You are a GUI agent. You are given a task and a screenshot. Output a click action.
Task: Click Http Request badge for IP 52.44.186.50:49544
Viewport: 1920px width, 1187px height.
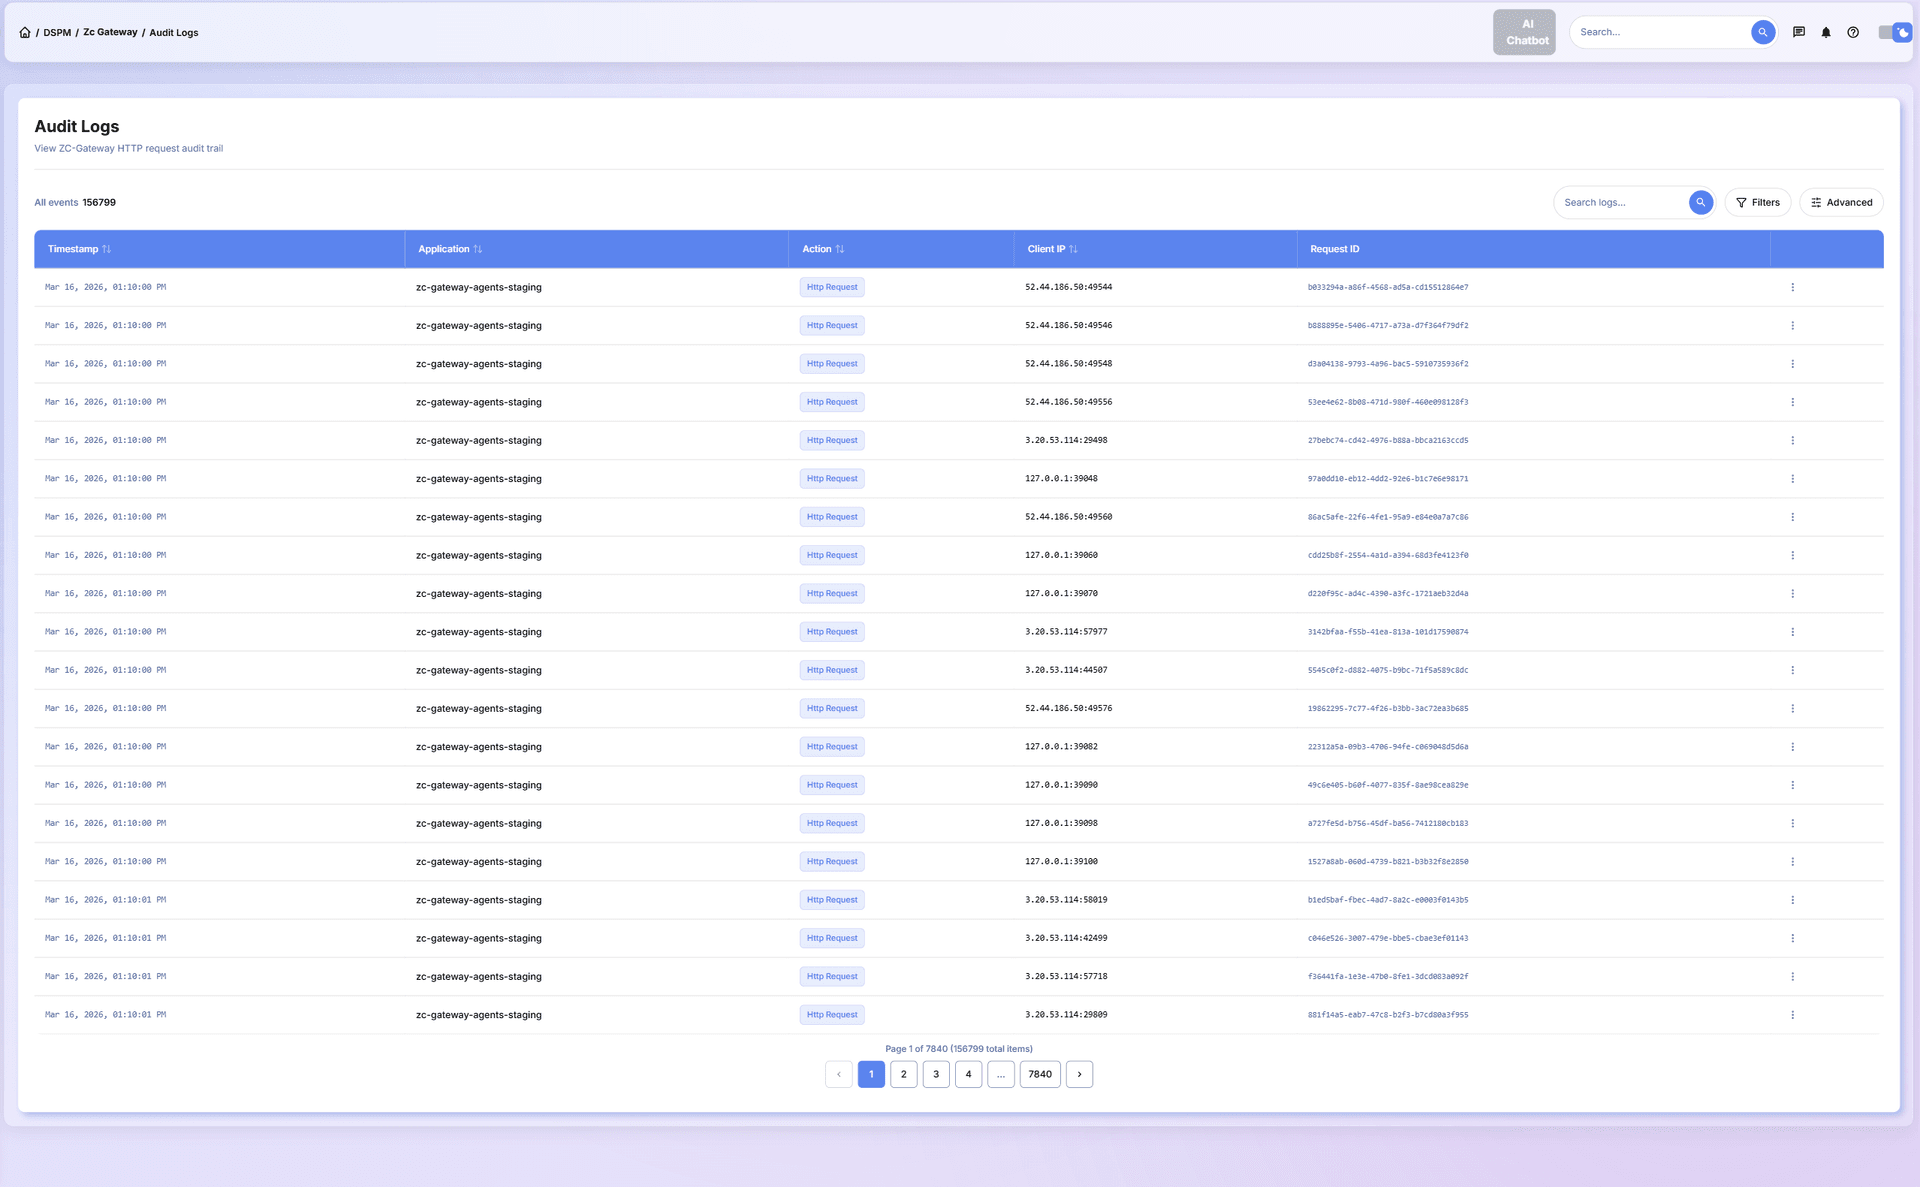click(832, 287)
